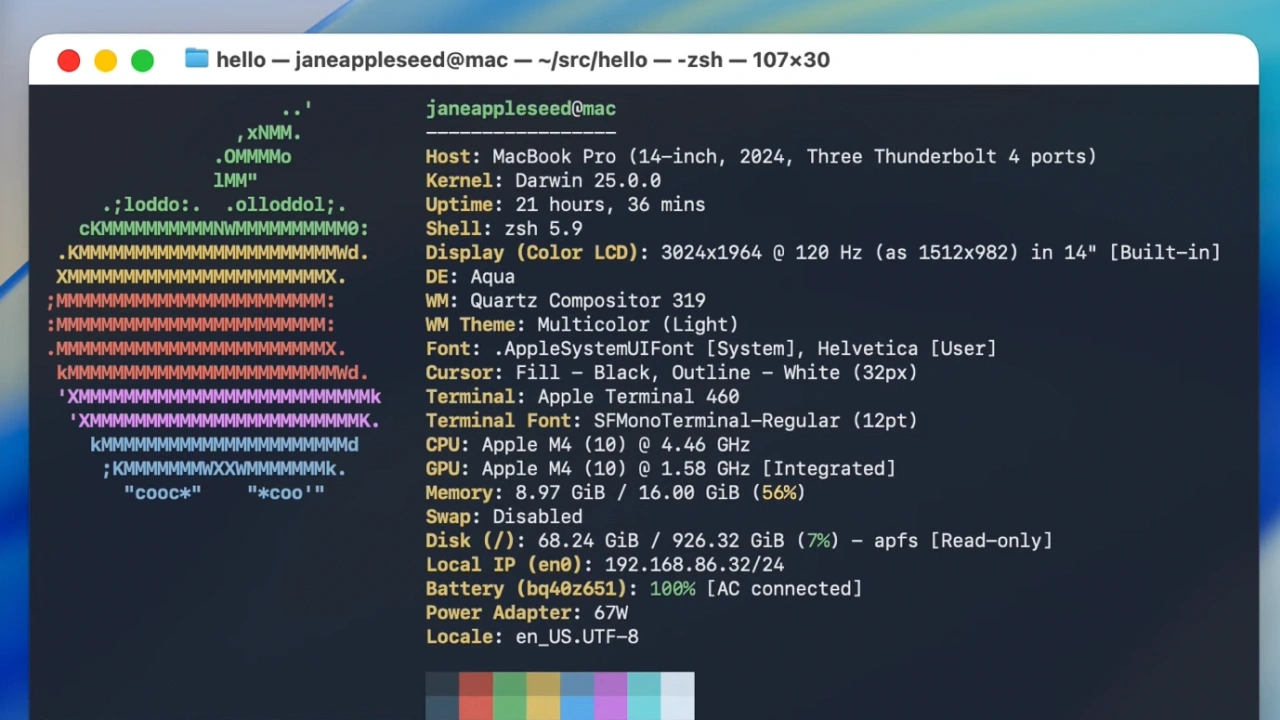Click the blue folder icon in the title bar

(197, 60)
